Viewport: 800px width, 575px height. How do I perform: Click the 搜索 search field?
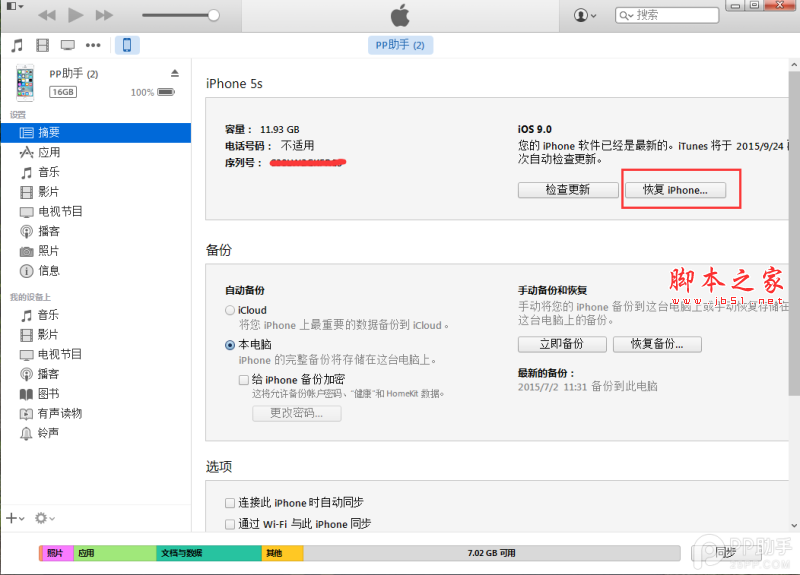click(x=667, y=15)
